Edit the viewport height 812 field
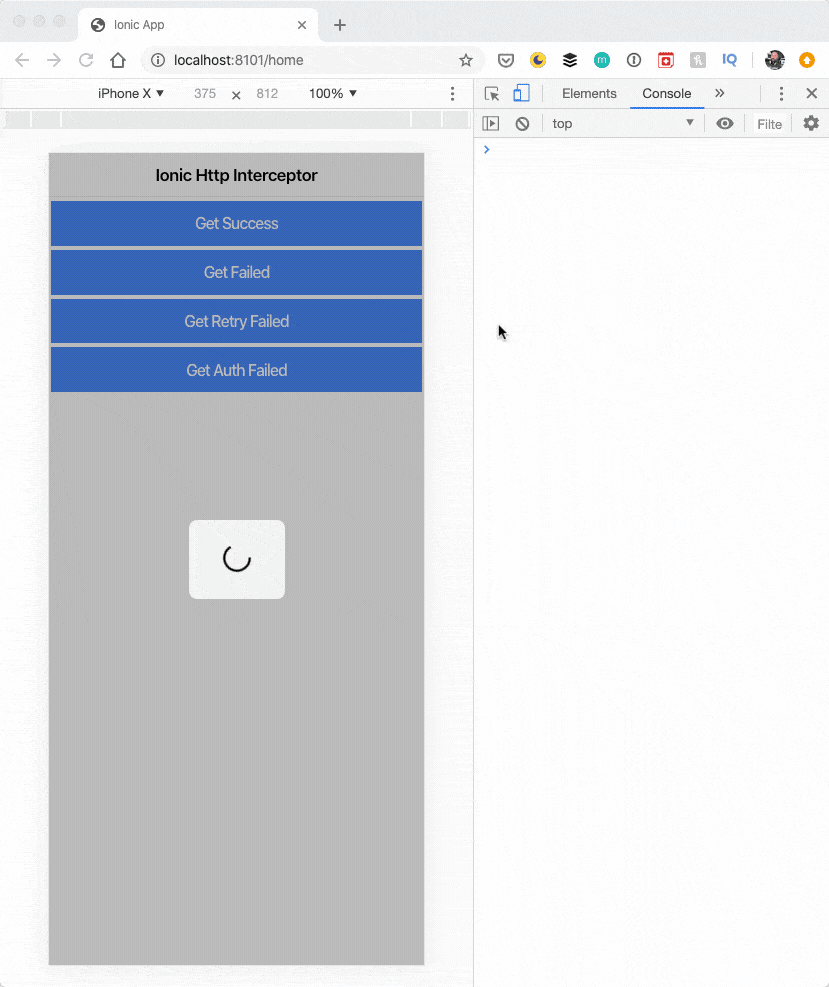This screenshot has height=987, width=829. pos(268,93)
